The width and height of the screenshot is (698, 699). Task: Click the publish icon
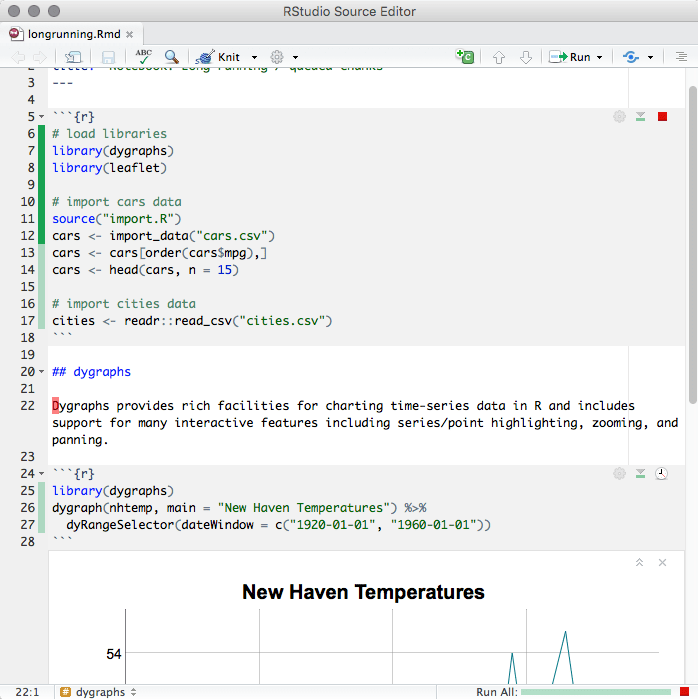(631, 57)
